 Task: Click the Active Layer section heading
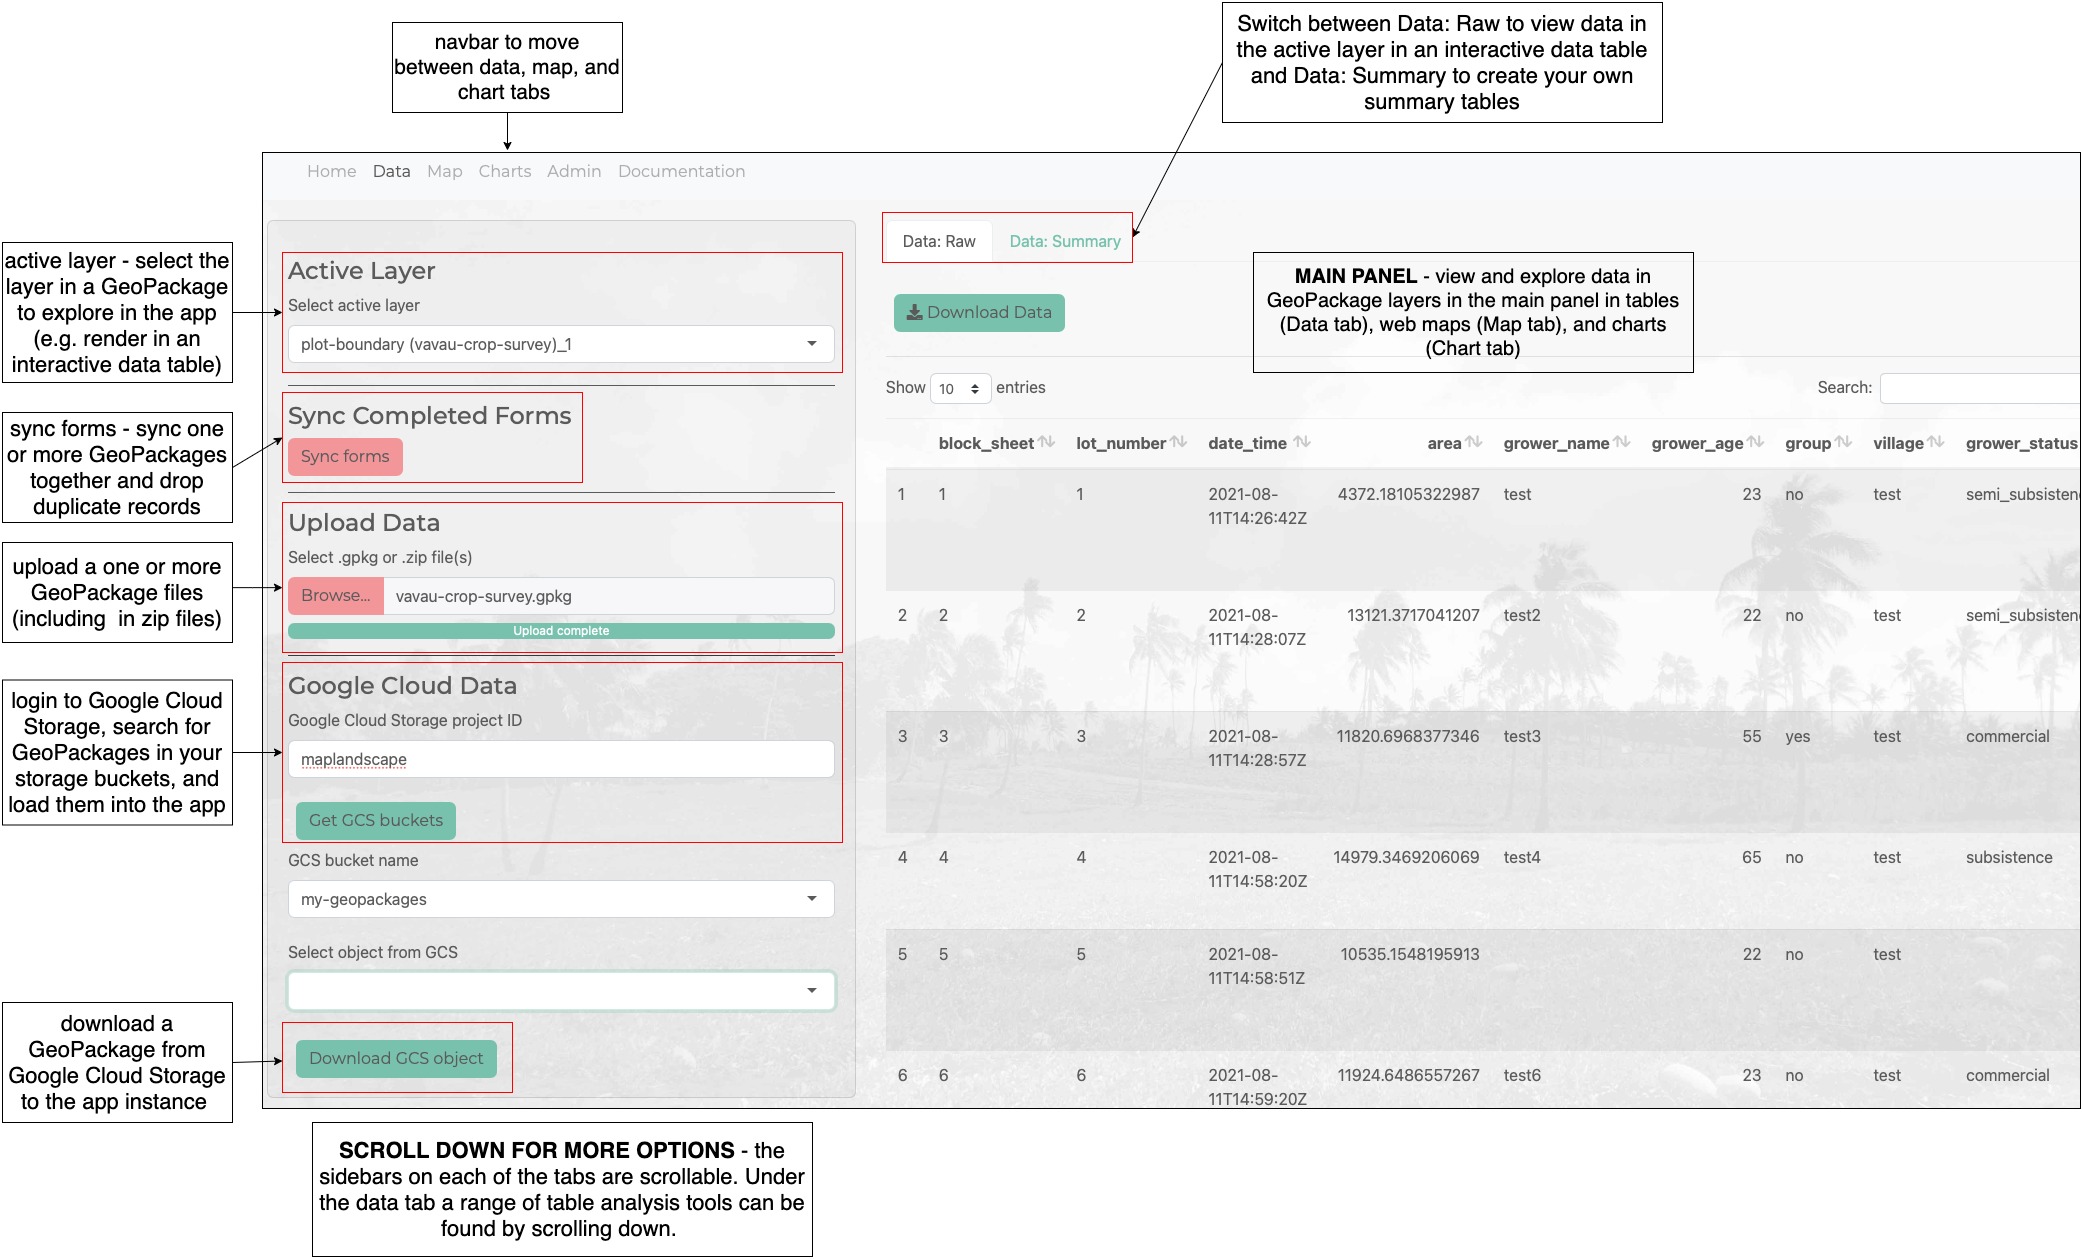pos(361,271)
